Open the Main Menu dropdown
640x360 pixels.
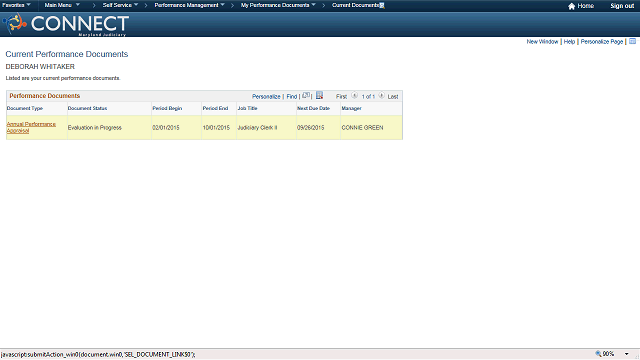[62, 5]
